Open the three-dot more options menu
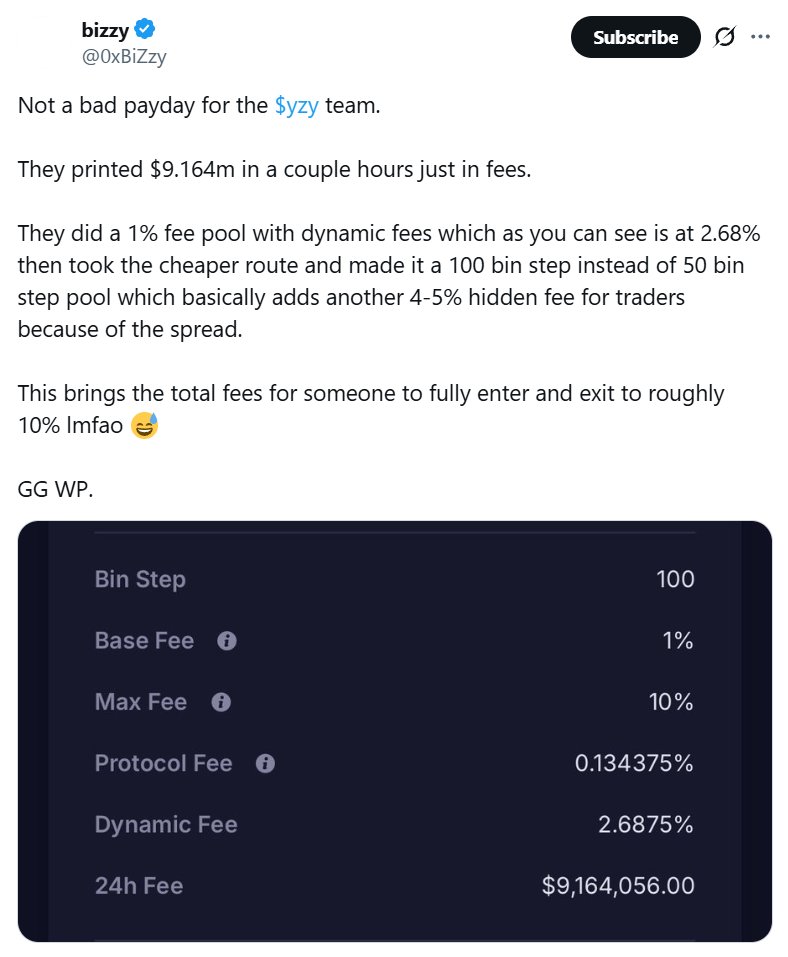 pos(760,37)
